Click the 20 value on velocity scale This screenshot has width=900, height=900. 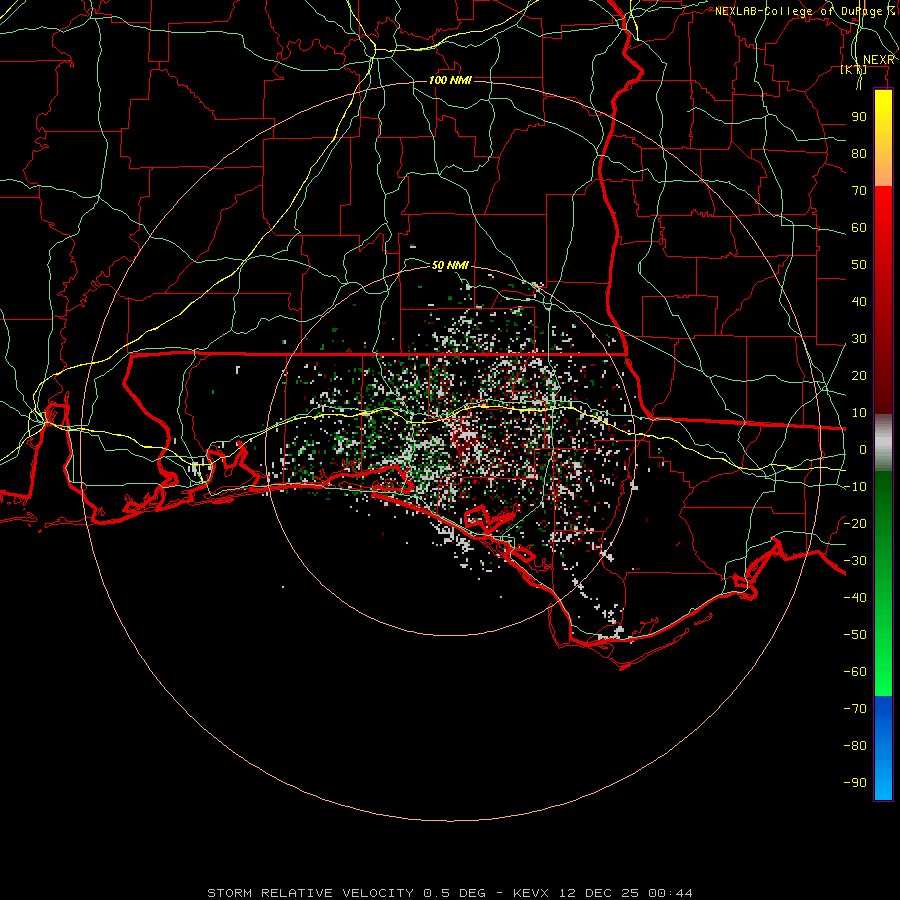click(859, 375)
